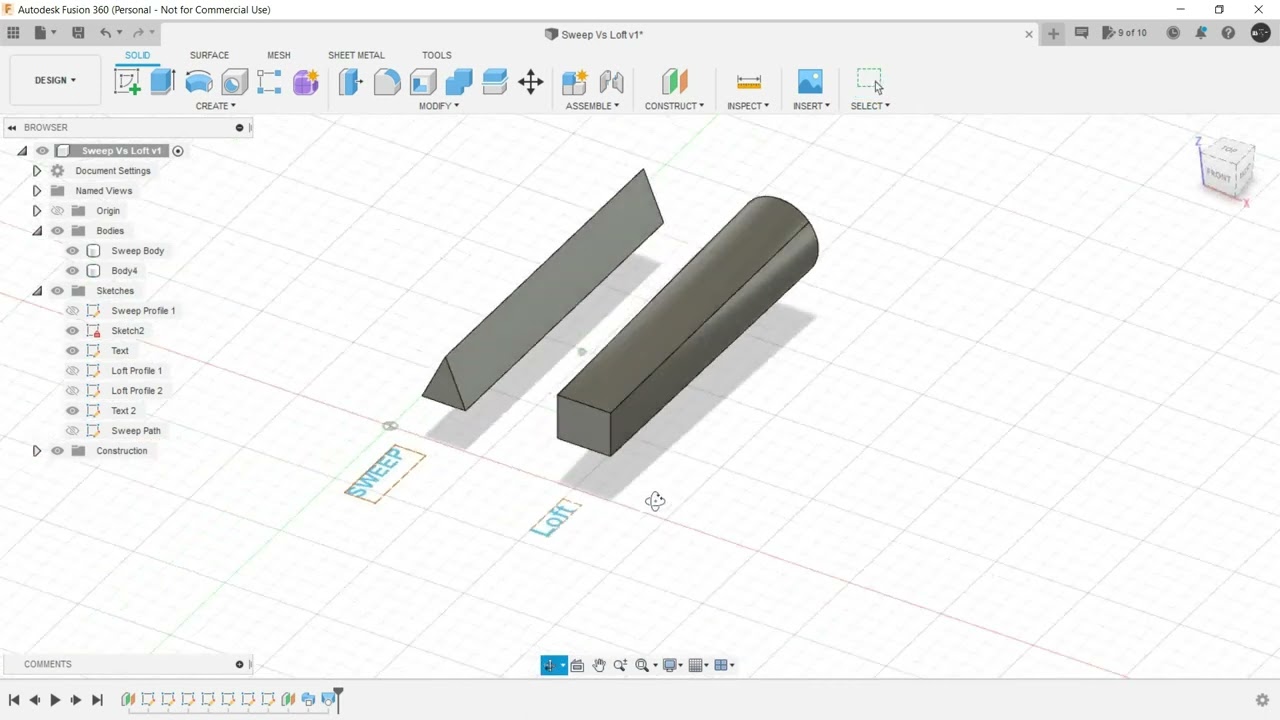
Task: Open the notifications bell icon
Action: click(1201, 33)
